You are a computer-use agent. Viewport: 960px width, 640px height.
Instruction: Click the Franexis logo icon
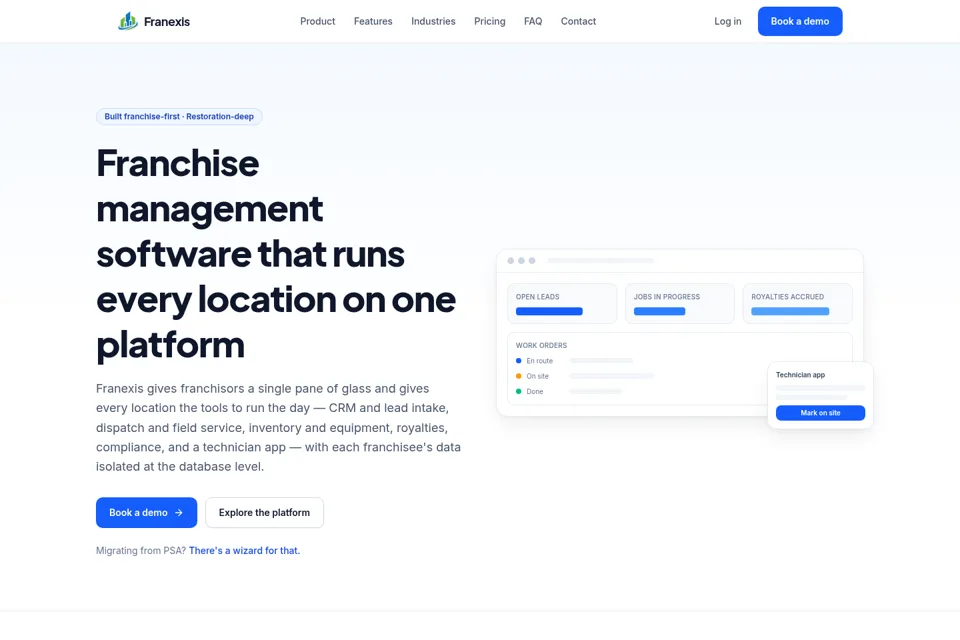click(127, 21)
